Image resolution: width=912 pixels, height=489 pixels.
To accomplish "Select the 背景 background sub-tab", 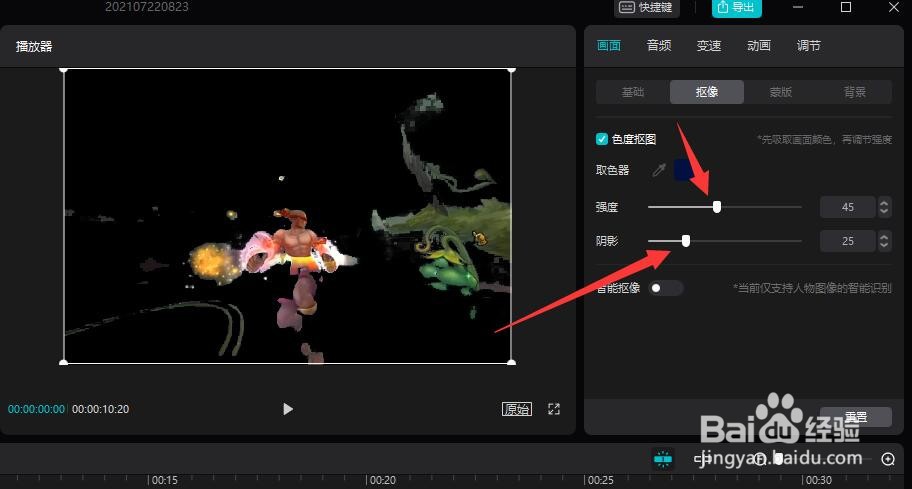I will pos(854,92).
